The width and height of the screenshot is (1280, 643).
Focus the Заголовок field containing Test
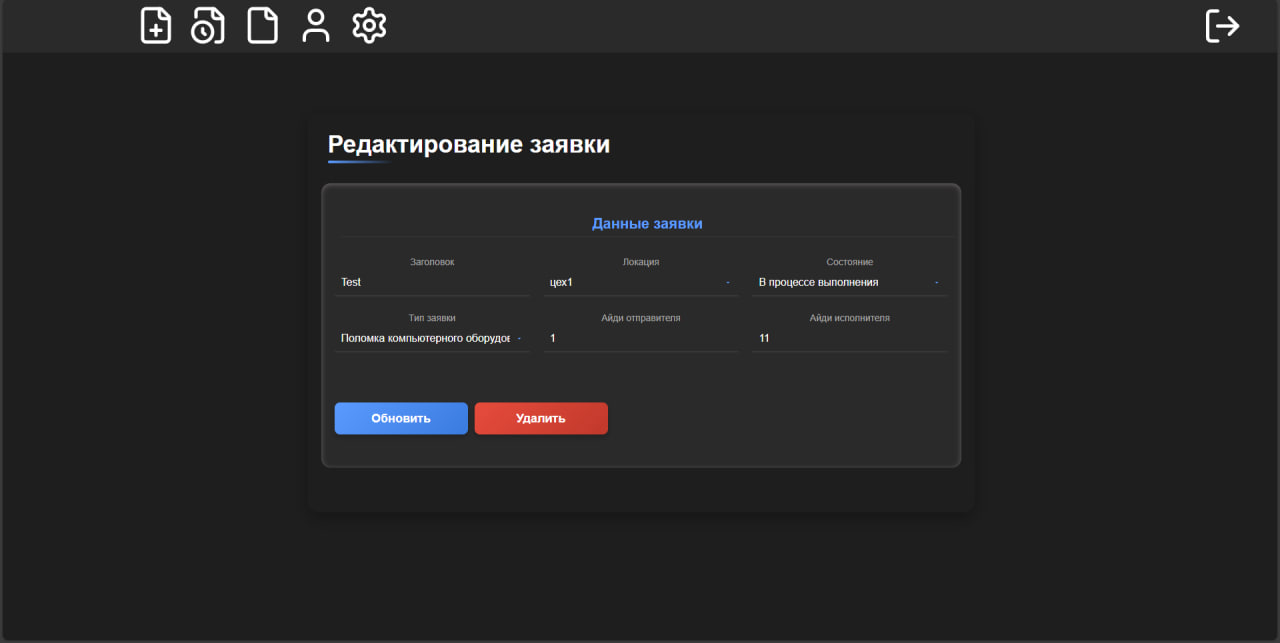[x=432, y=283]
